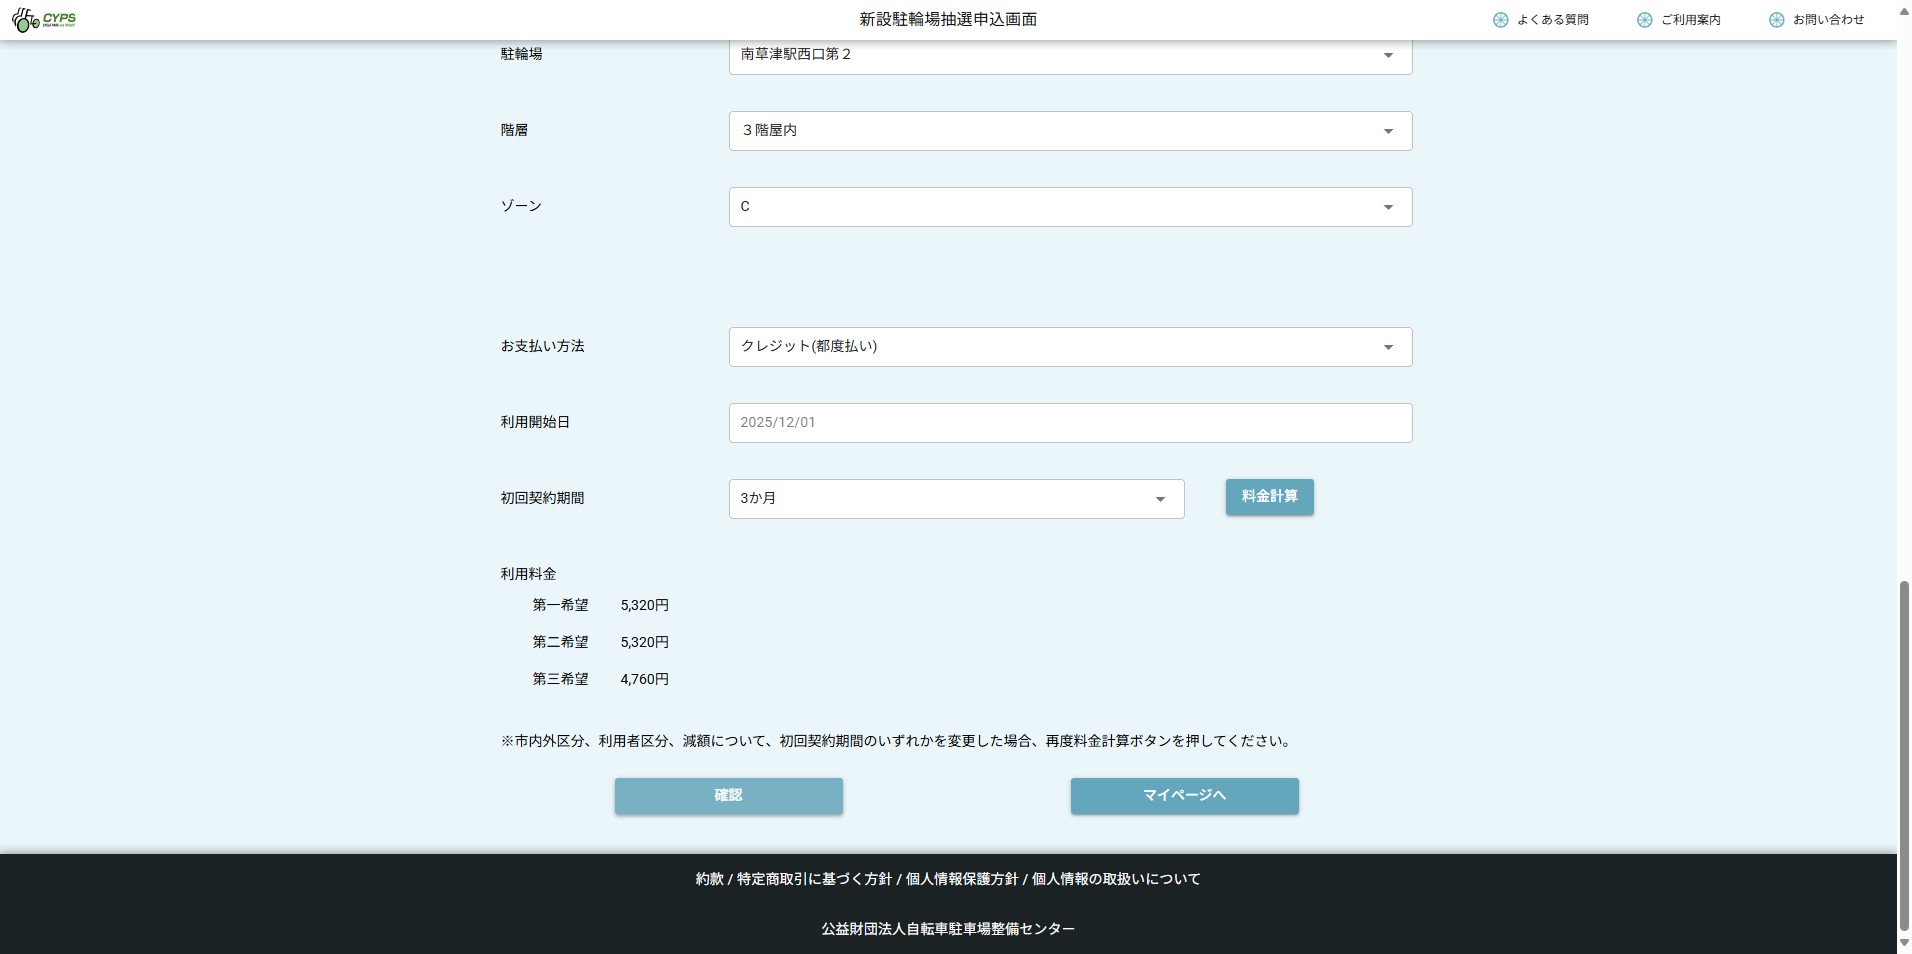Image resolution: width=1912 pixels, height=954 pixels.
Task: Click the icon beside よくある質問
Action: click(x=1500, y=20)
